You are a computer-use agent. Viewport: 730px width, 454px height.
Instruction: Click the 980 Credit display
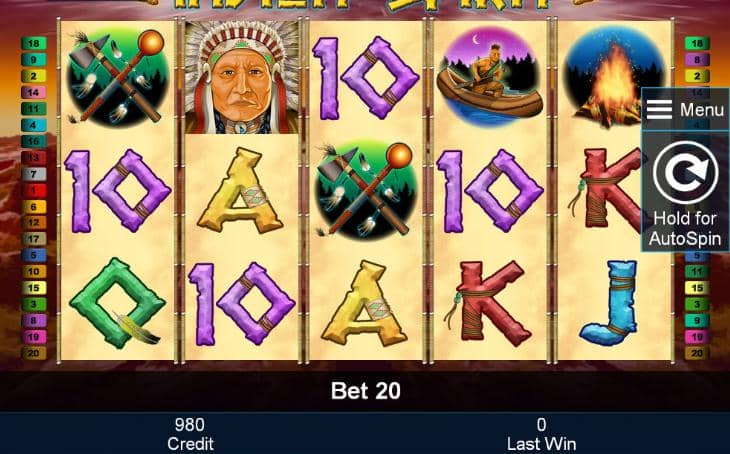coord(190,434)
